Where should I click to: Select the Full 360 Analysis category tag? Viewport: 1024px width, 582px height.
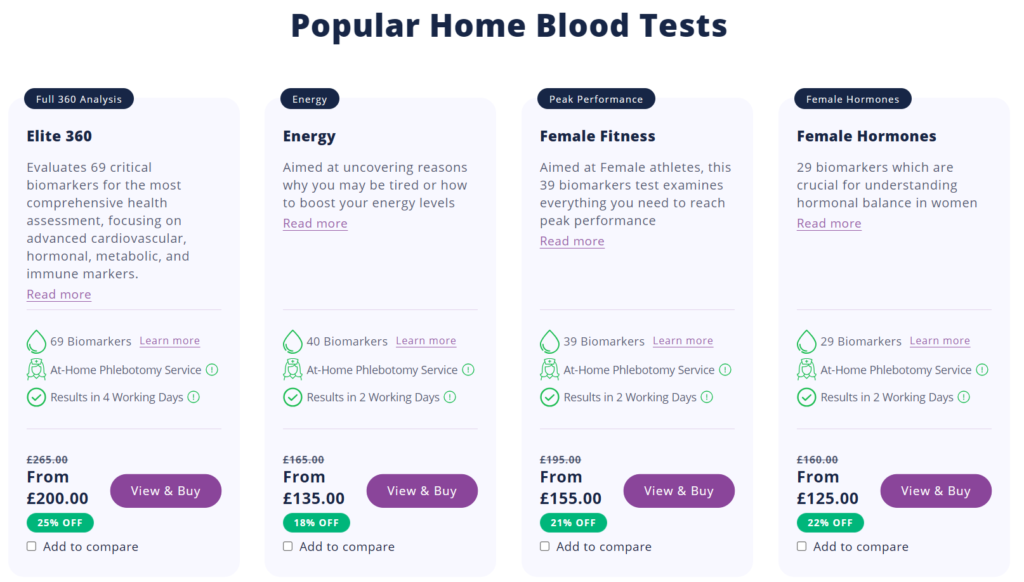79,99
